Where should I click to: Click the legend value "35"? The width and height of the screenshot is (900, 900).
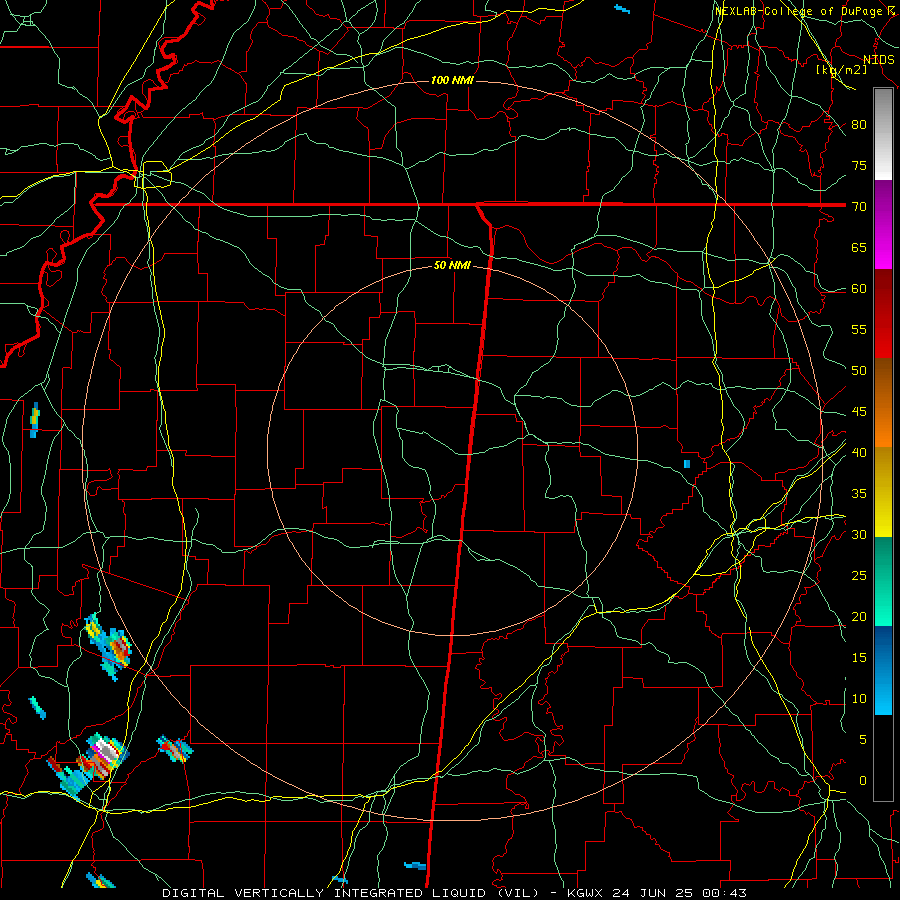click(859, 494)
